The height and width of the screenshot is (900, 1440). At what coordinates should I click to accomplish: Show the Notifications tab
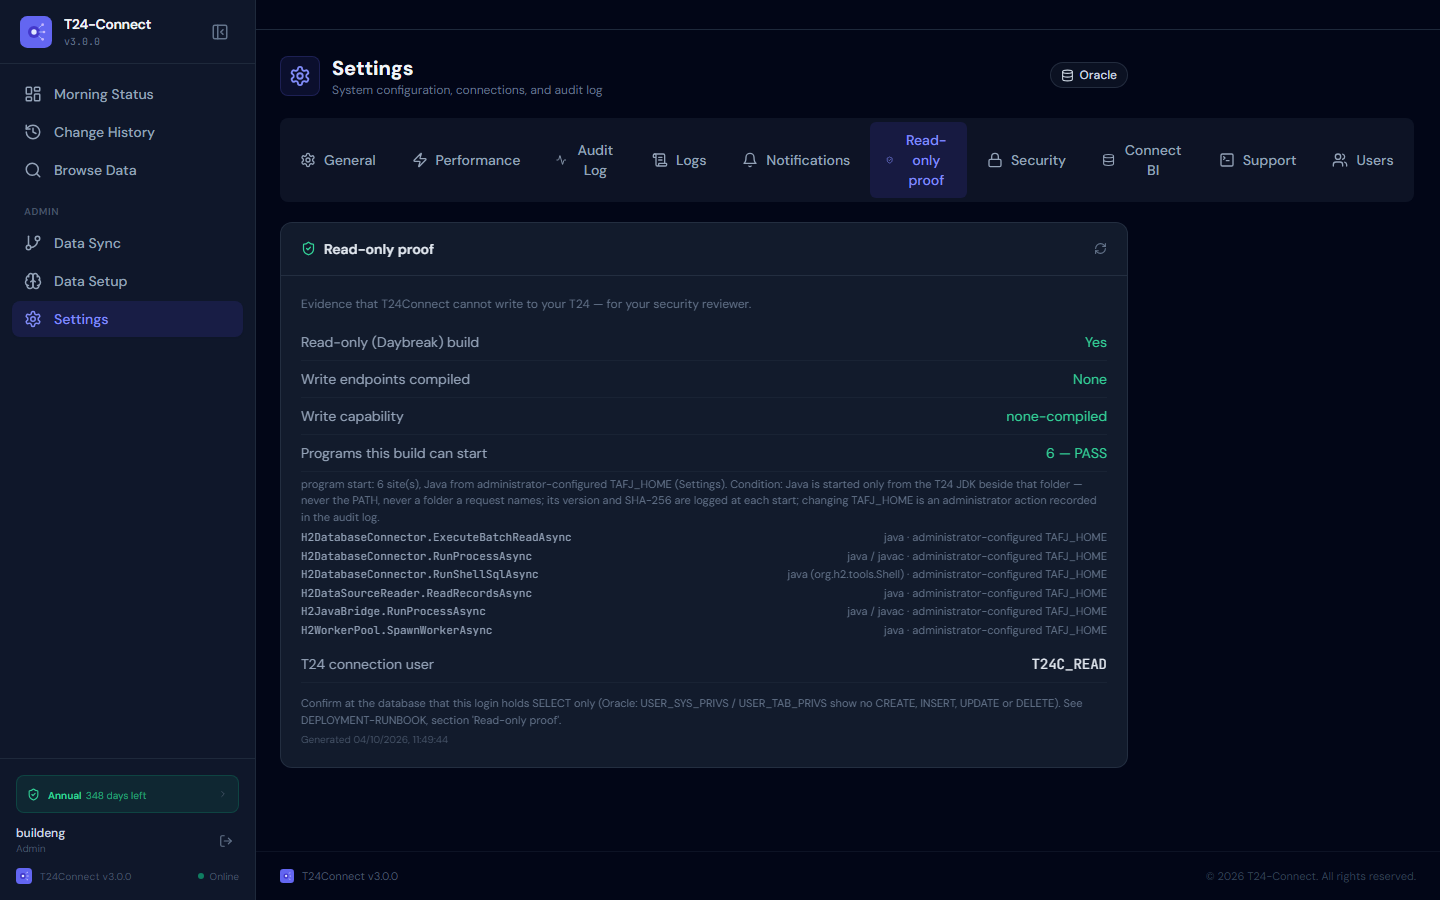[796, 160]
